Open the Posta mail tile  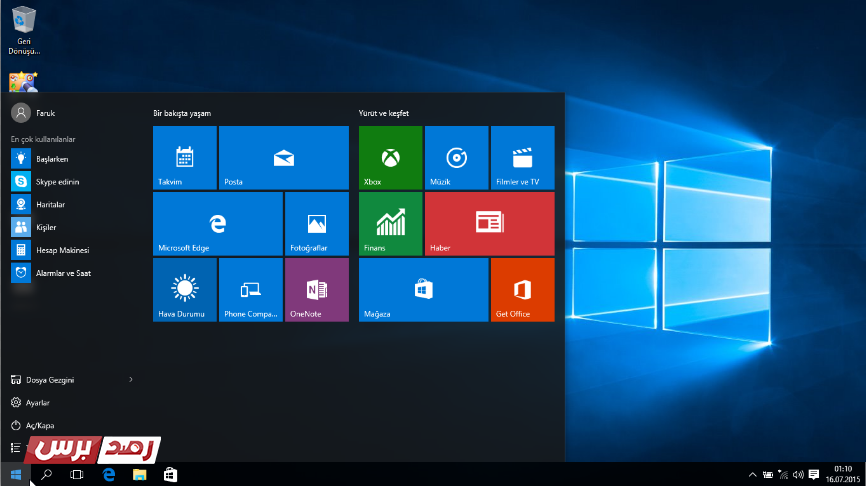(284, 158)
